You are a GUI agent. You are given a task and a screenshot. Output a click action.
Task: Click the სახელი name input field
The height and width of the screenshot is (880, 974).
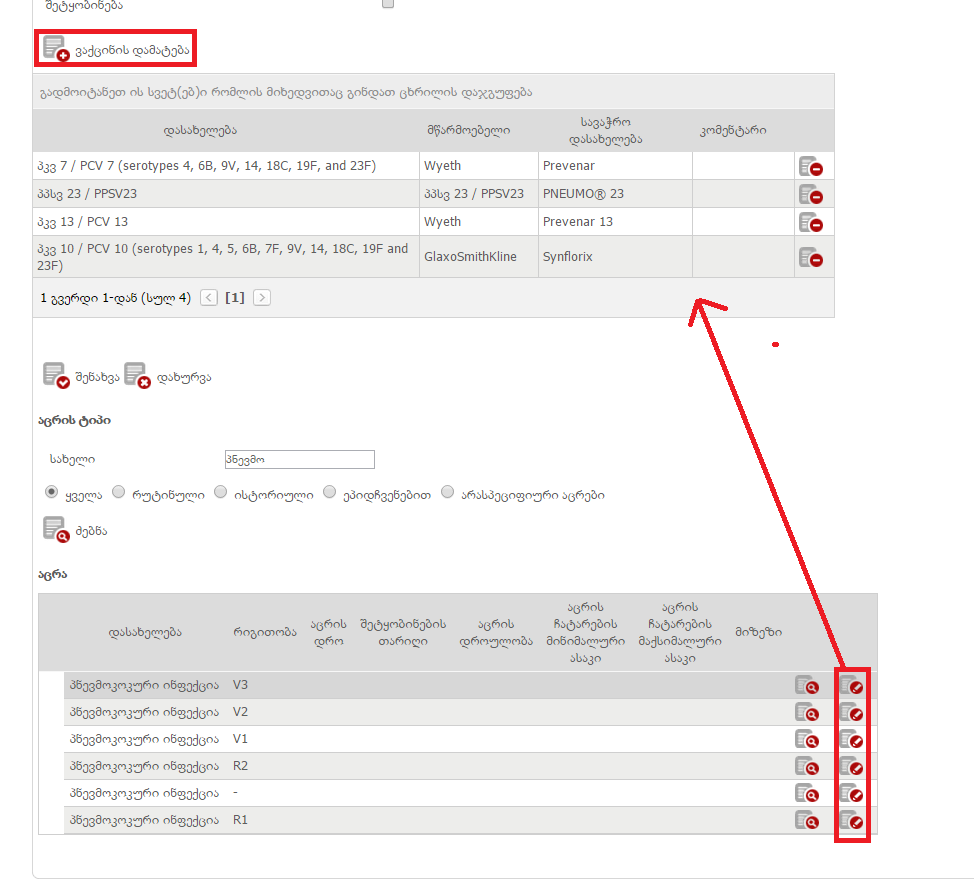pos(299,459)
